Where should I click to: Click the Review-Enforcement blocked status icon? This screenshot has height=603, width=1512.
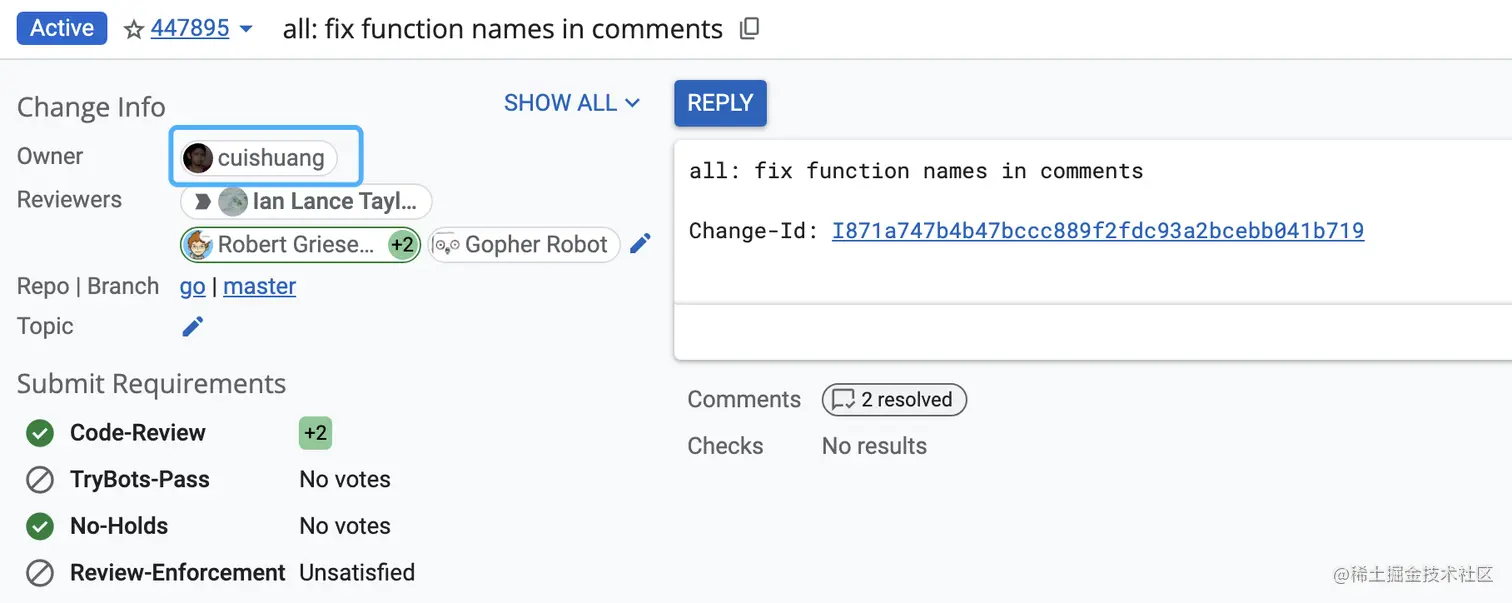click(40, 573)
